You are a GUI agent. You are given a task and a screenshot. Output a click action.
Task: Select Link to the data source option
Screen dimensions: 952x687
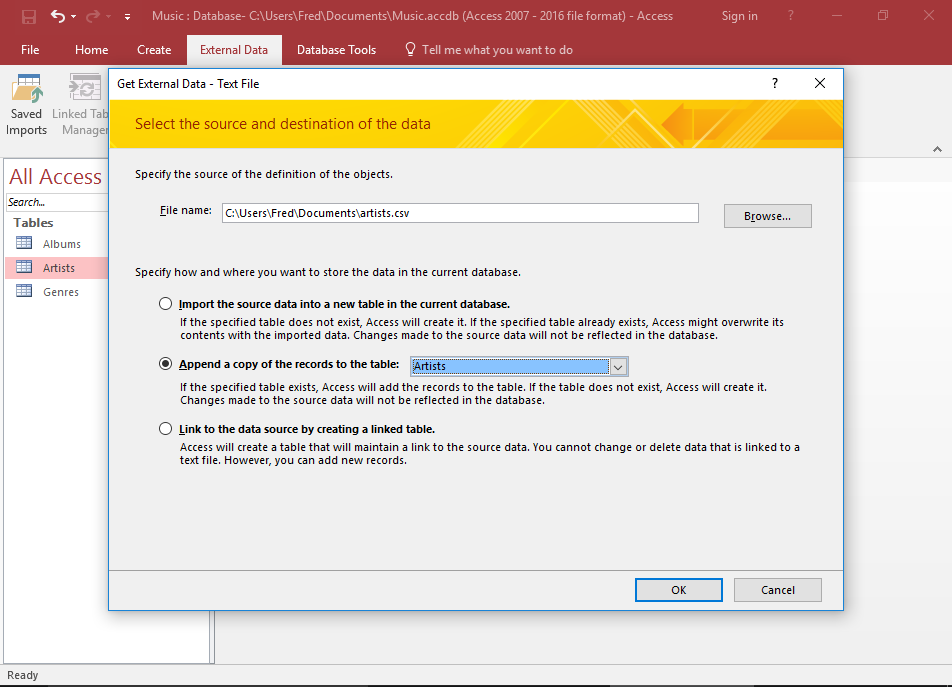pos(165,428)
